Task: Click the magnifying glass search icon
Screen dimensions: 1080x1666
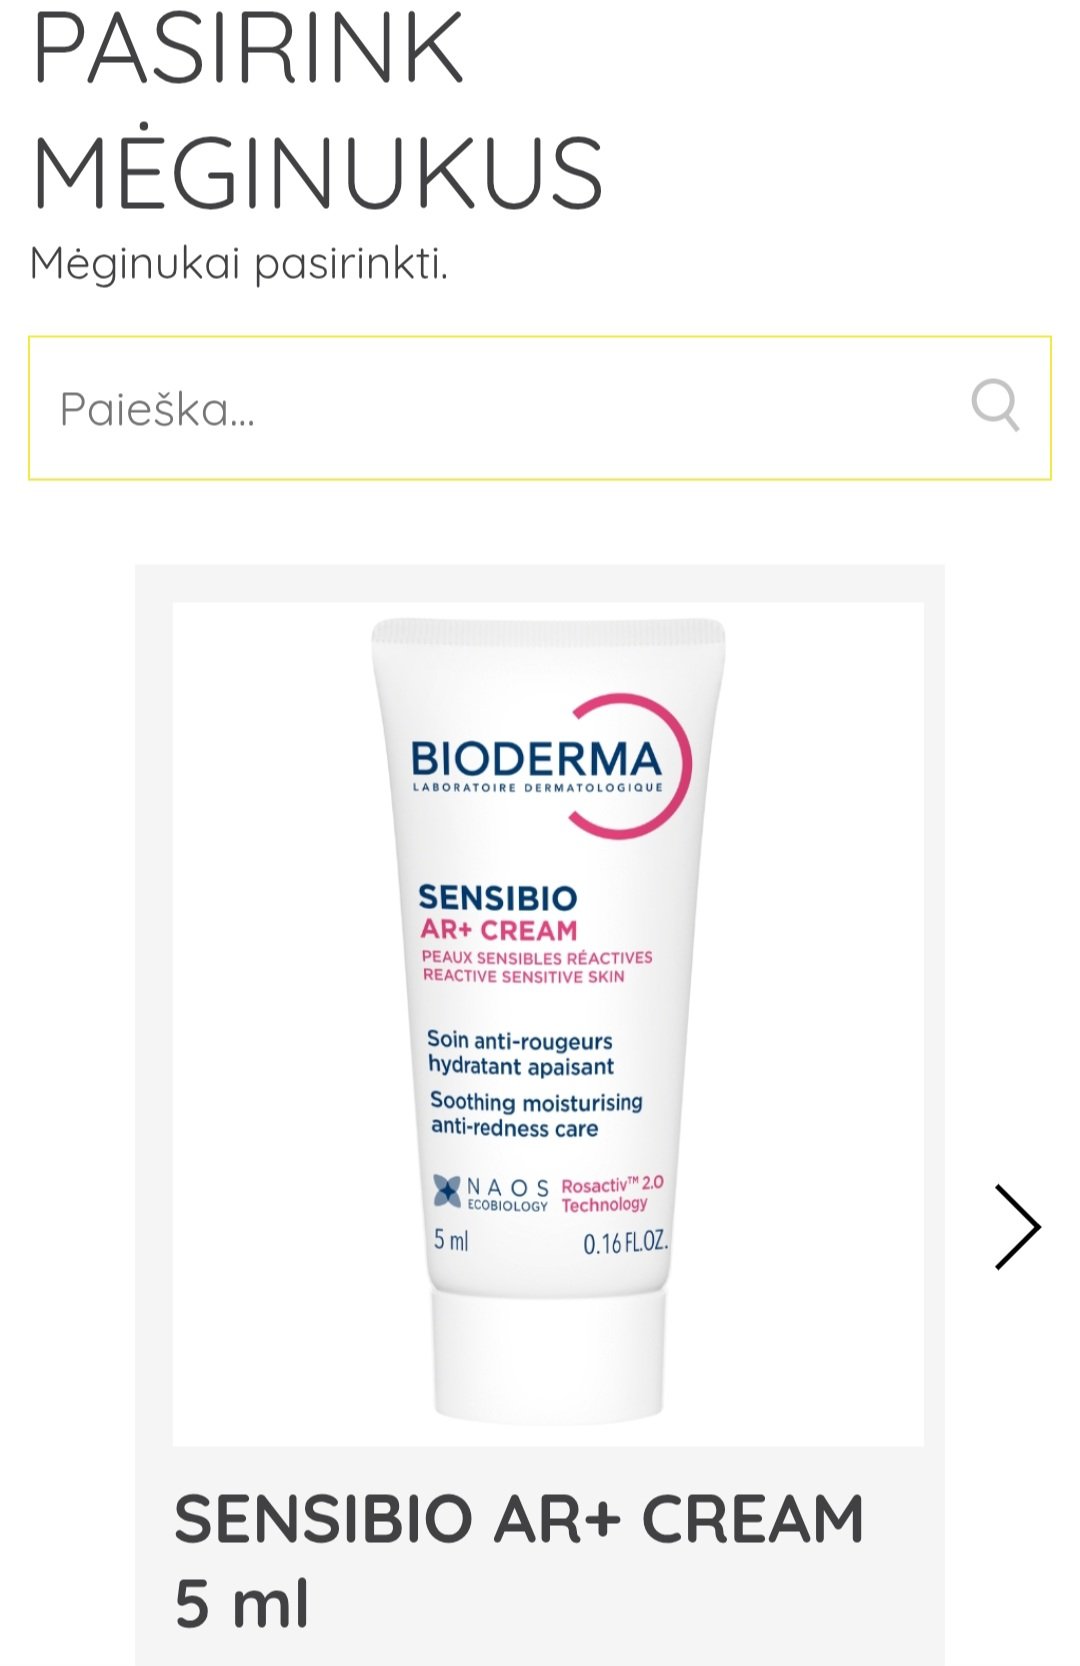Action: click(995, 405)
